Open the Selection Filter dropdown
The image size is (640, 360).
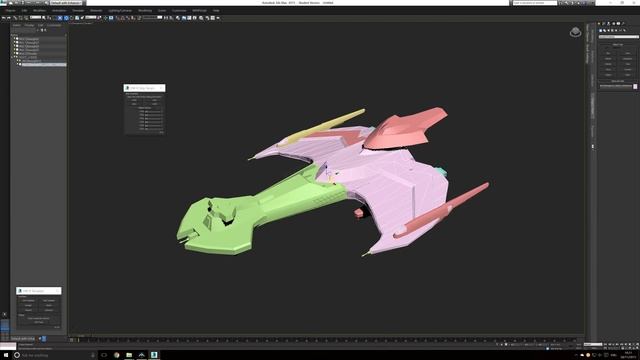coord(36,18)
